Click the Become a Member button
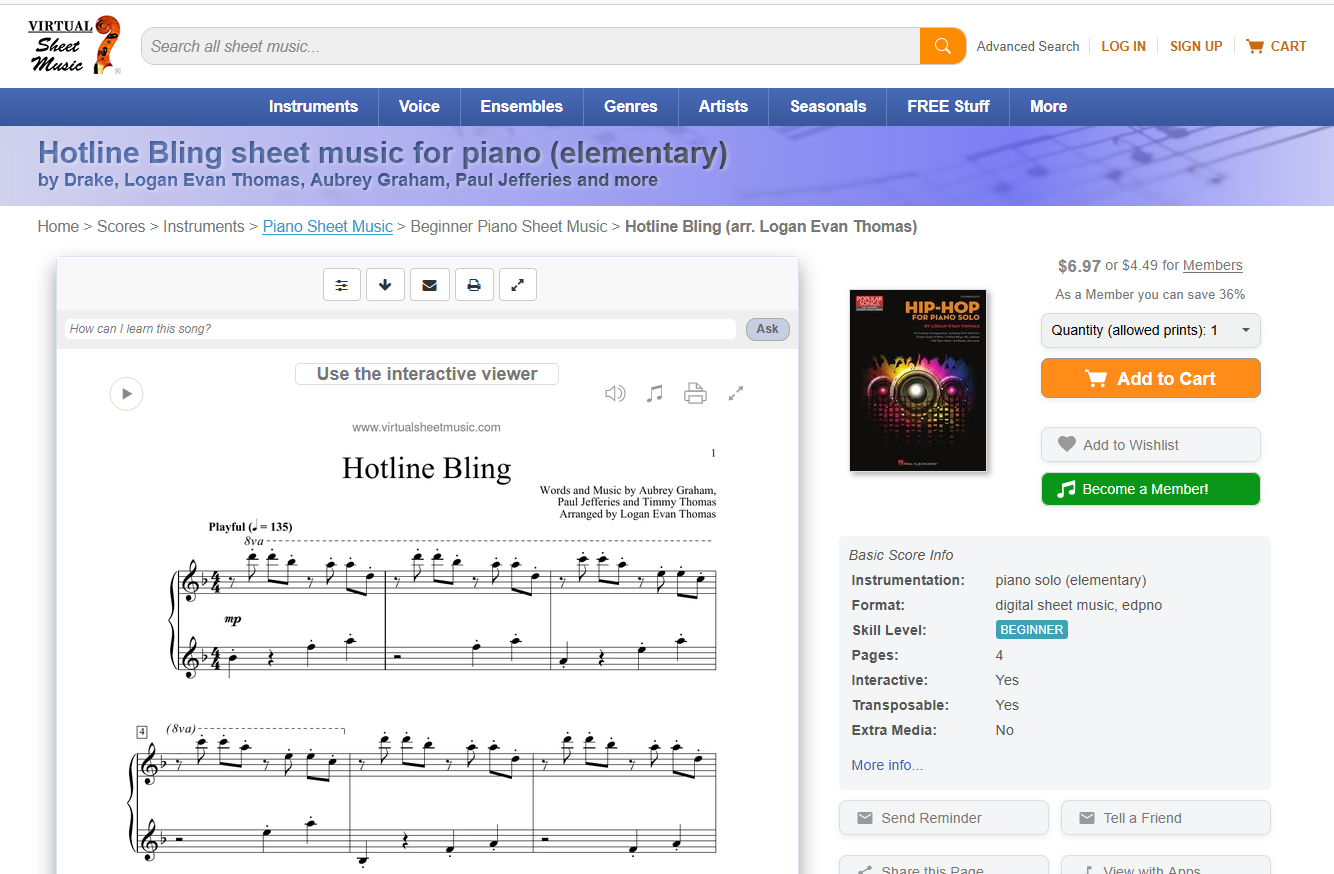This screenshot has width=1334, height=874. pos(1151,489)
